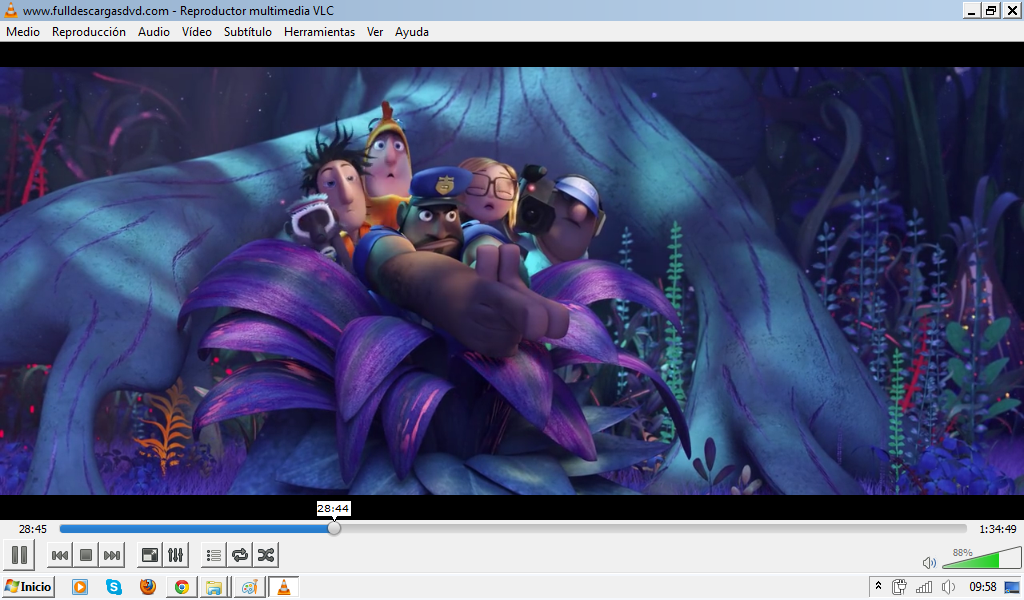Click the taskbar clock showing 09:58
The height and width of the screenshot is (600, 1024).
[x=983, y=587]
